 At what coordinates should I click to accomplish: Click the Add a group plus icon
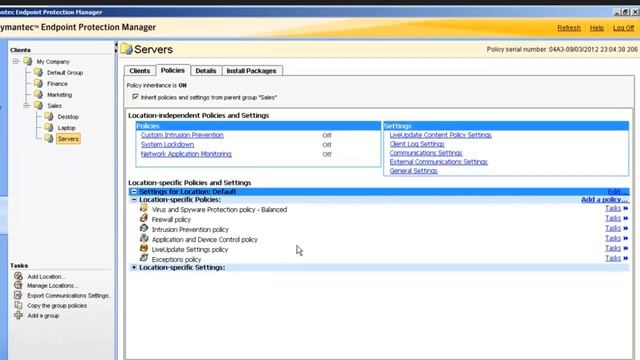(x=18, y=315)
